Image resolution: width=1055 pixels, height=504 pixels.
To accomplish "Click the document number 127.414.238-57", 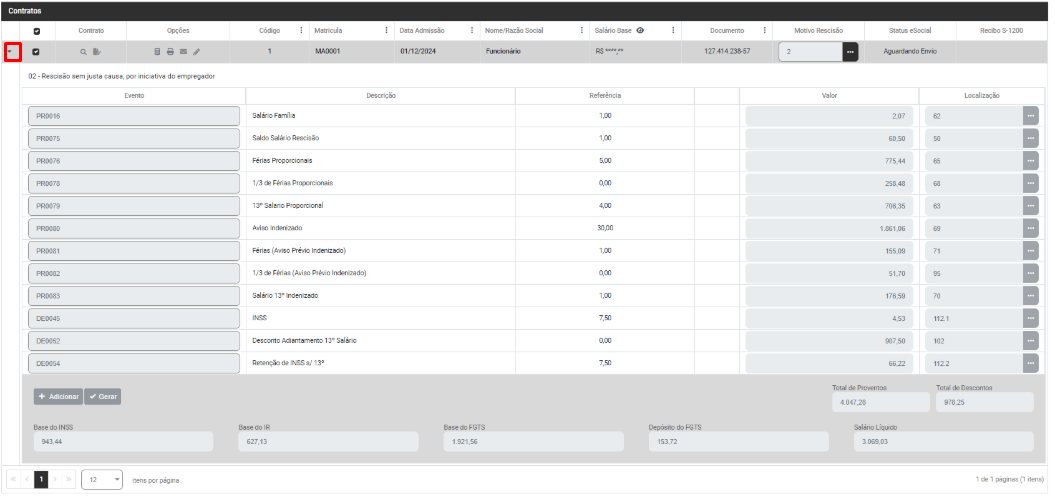I will (x=727, y=52).
